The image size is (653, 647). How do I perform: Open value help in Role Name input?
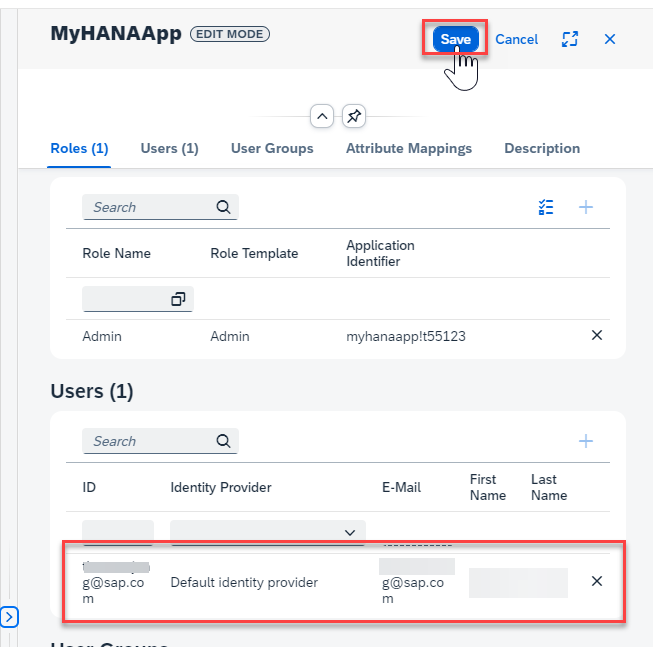click(x=178, y=299)
